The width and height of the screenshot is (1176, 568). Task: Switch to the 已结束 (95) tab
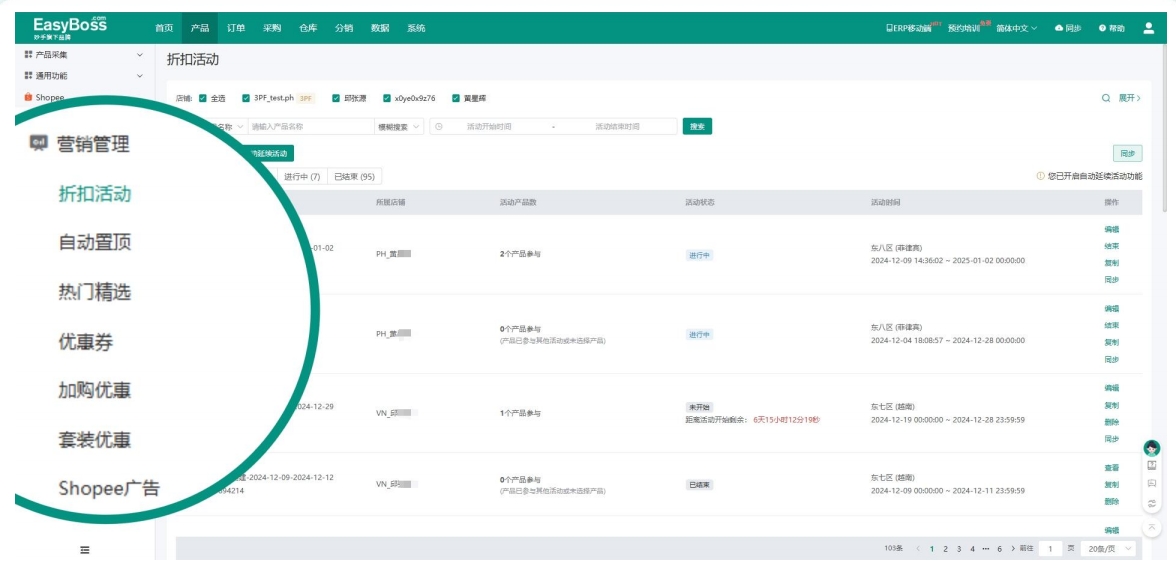354,176
